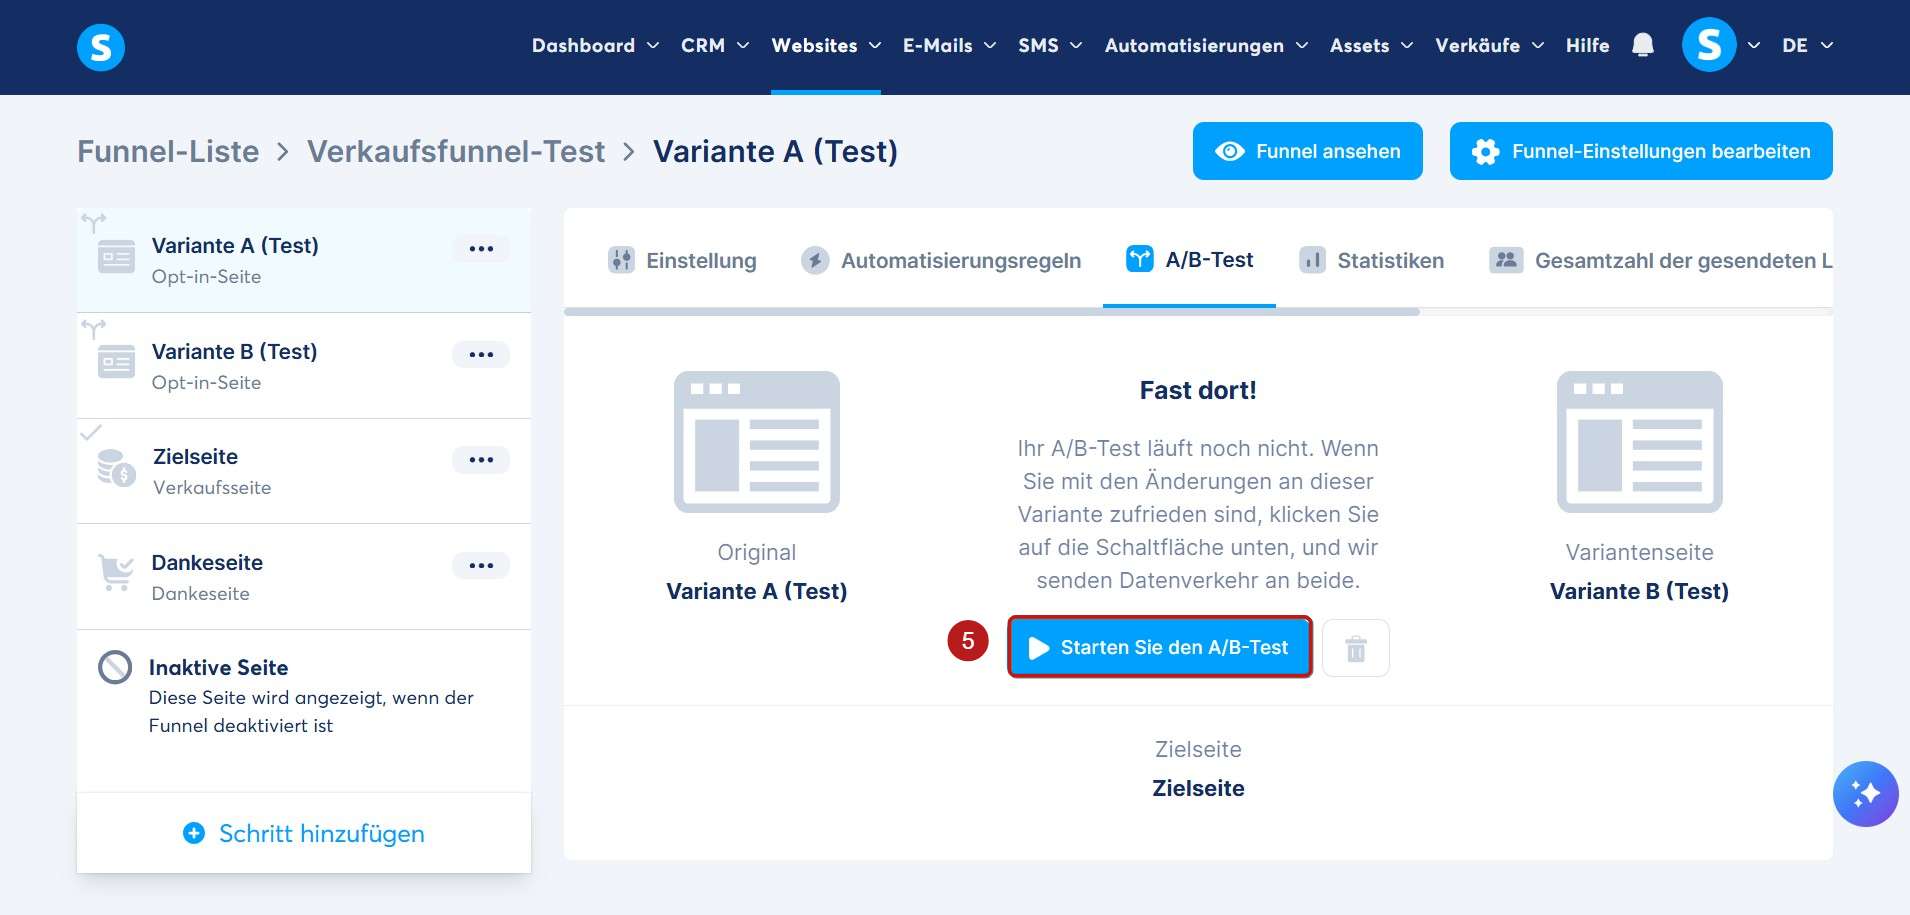Open the Hilfe menu item
Image resolution: width=1910 pixels, height=915 pixels.
click(1587, 45)
